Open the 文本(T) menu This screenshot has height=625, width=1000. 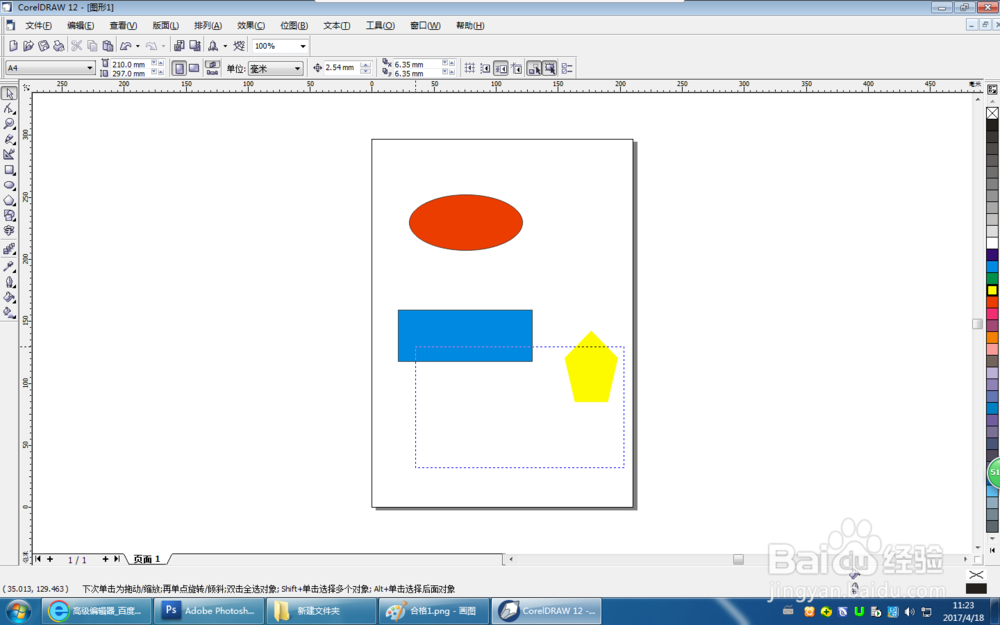pyautogui.click(x=337, y=26)
